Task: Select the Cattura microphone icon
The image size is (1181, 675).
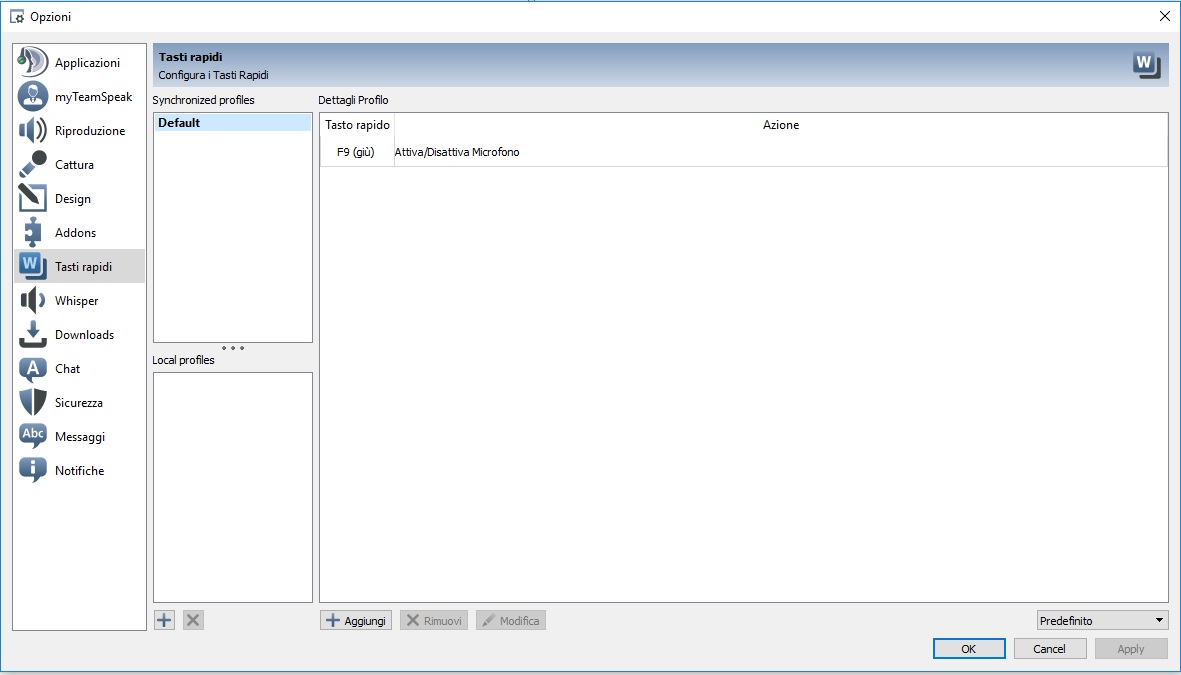Action: pyautogui.click(x=33, y=165)
